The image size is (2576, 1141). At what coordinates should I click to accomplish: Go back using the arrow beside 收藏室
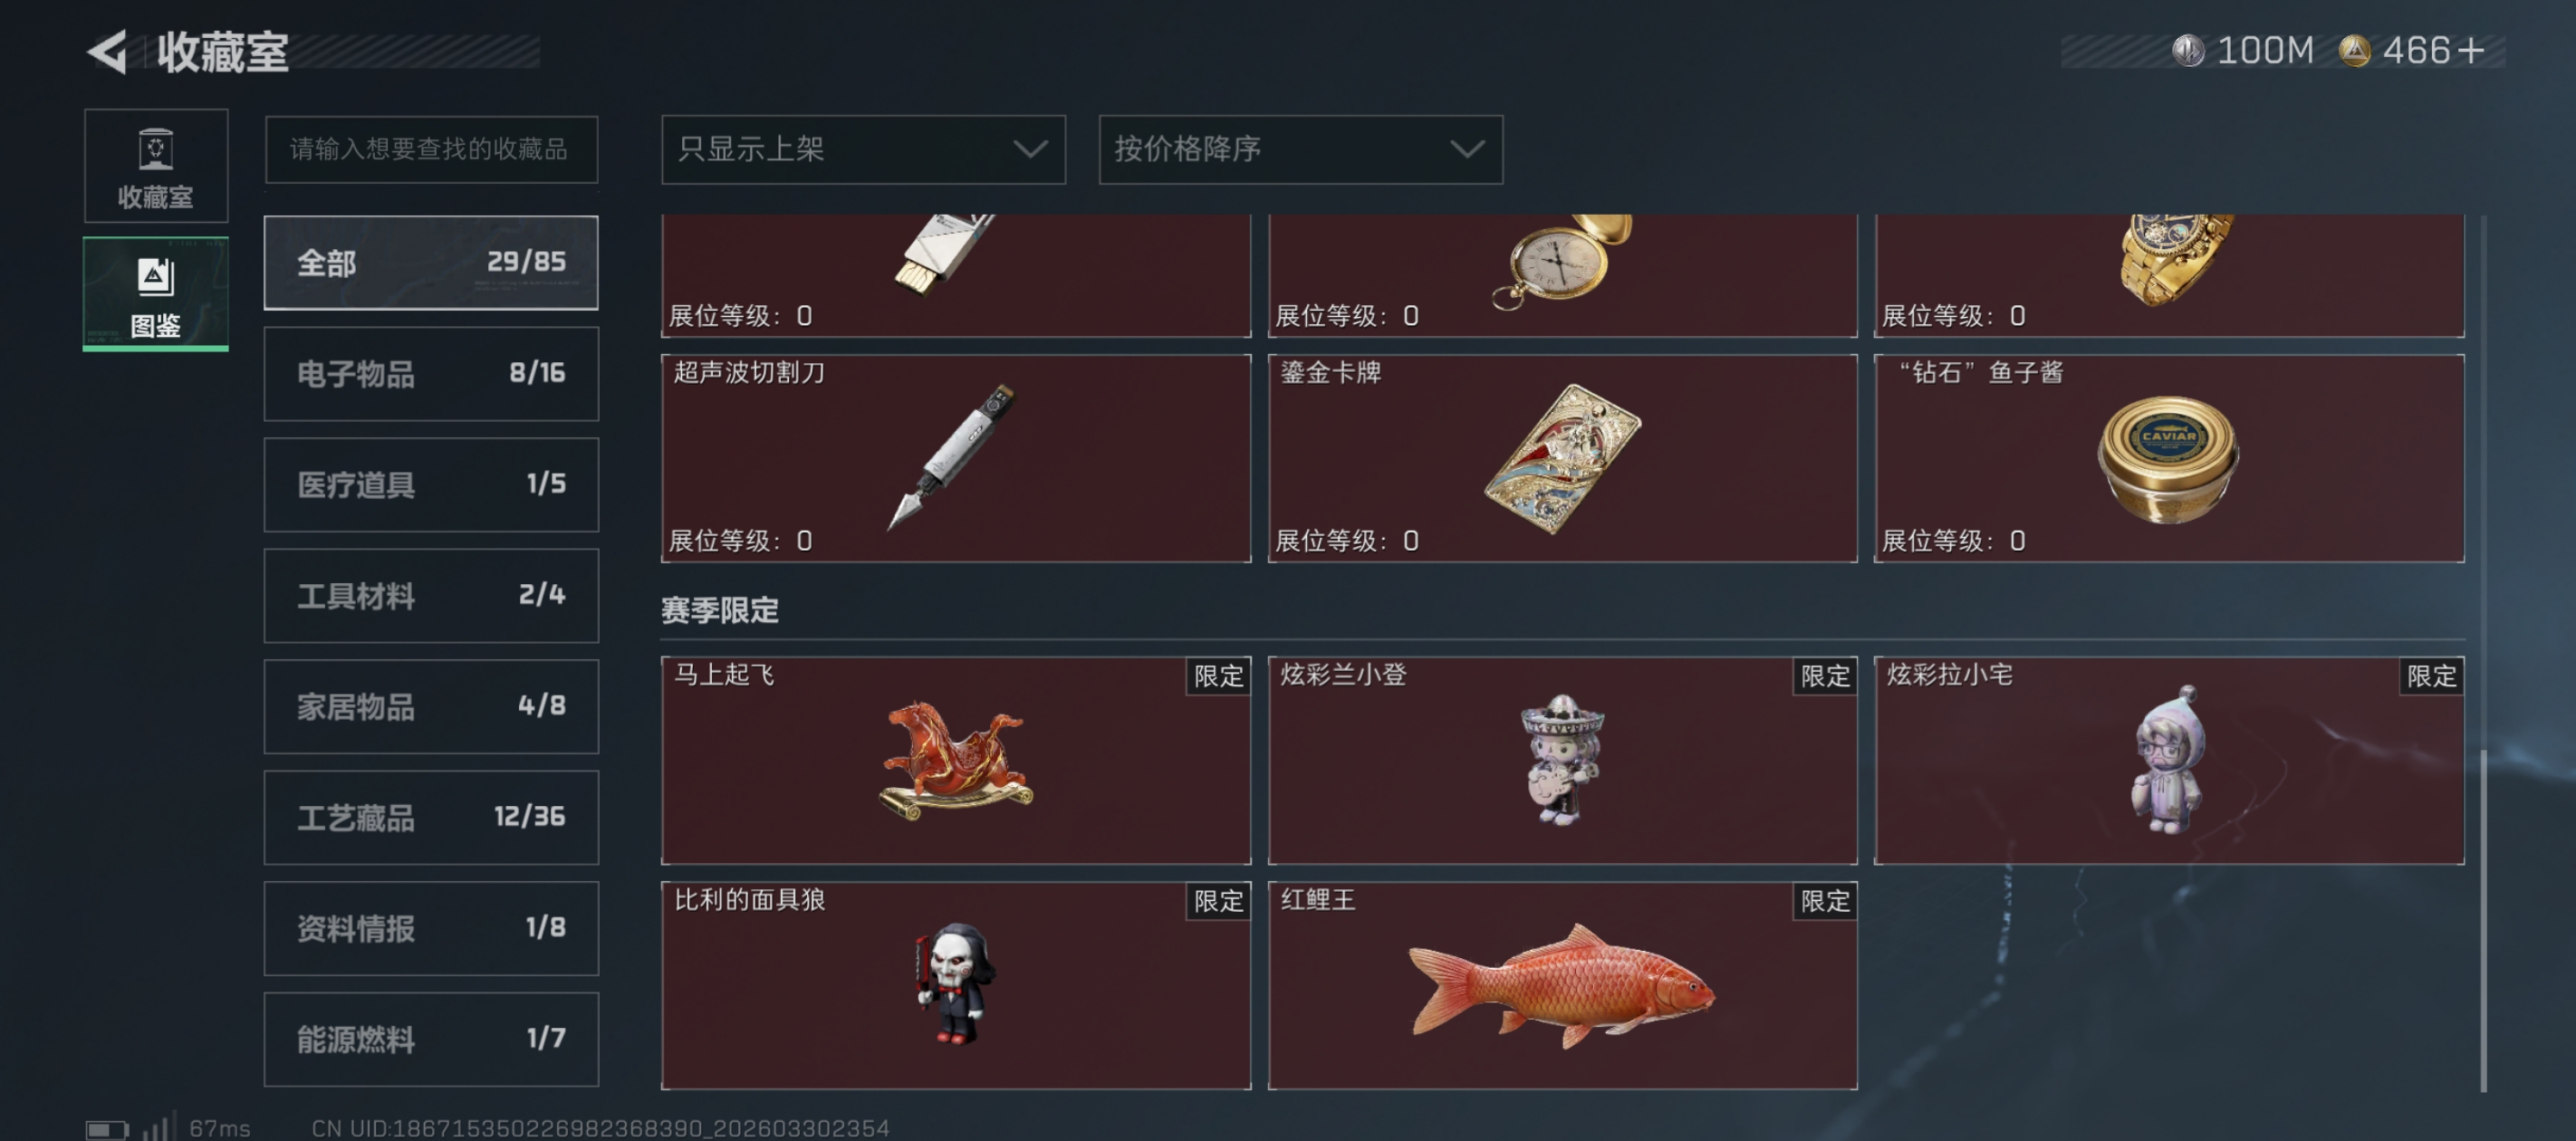[x=108, y=51]
